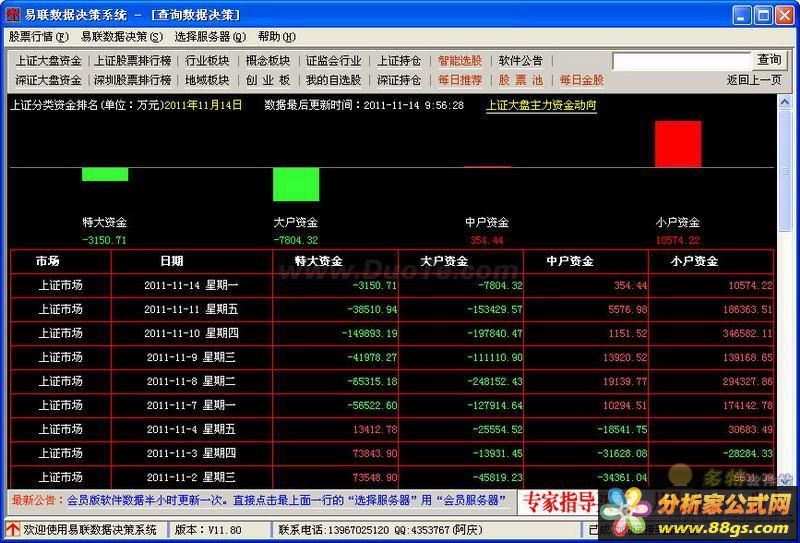Click the up arrow of the vertical scrollbar

tap(785, 102)
